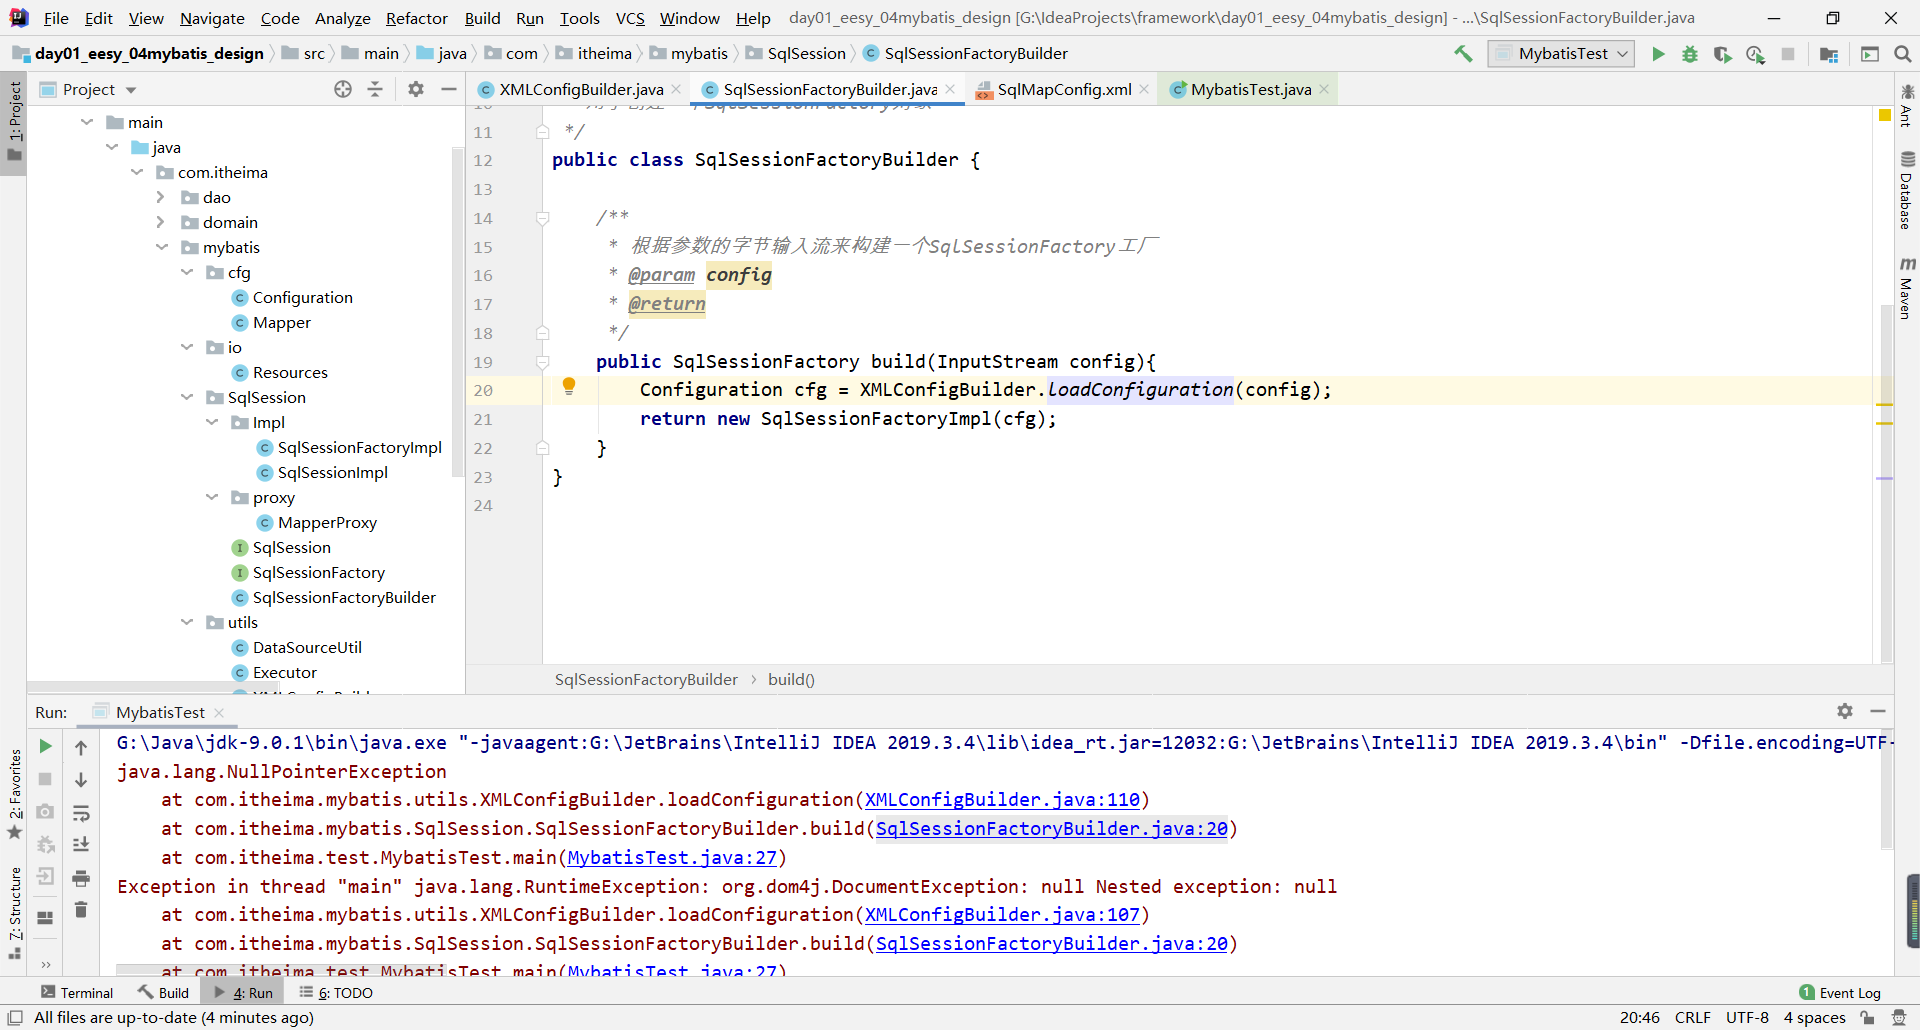Collapse the proxy package
Viewport: 1920px width, 1030px height.
pyautogui.click(x=212, y=497)
